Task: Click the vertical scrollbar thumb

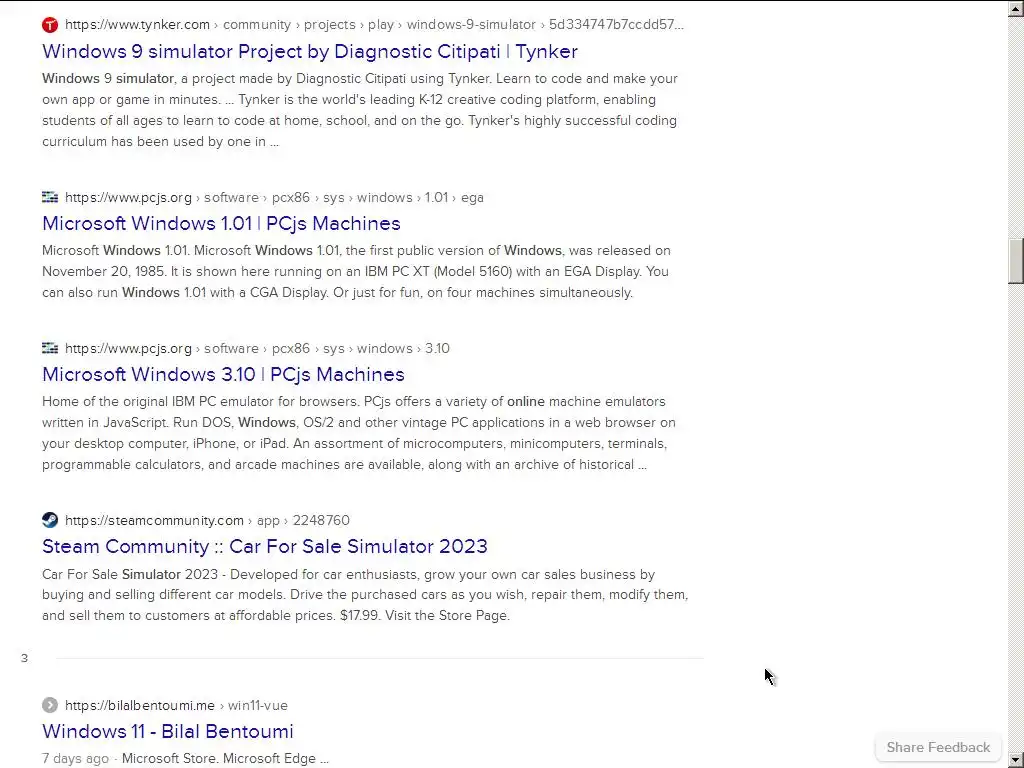Action: 1016,261
